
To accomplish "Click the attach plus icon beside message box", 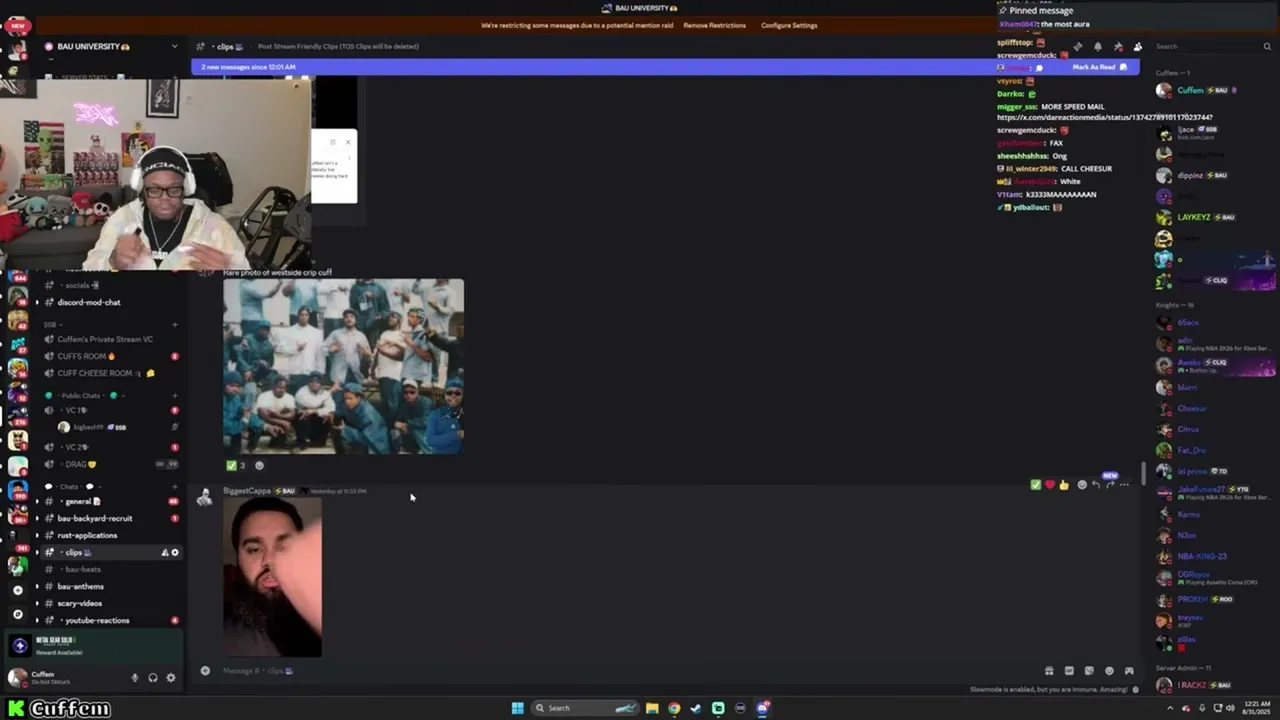I will click(x=205, y=670).
